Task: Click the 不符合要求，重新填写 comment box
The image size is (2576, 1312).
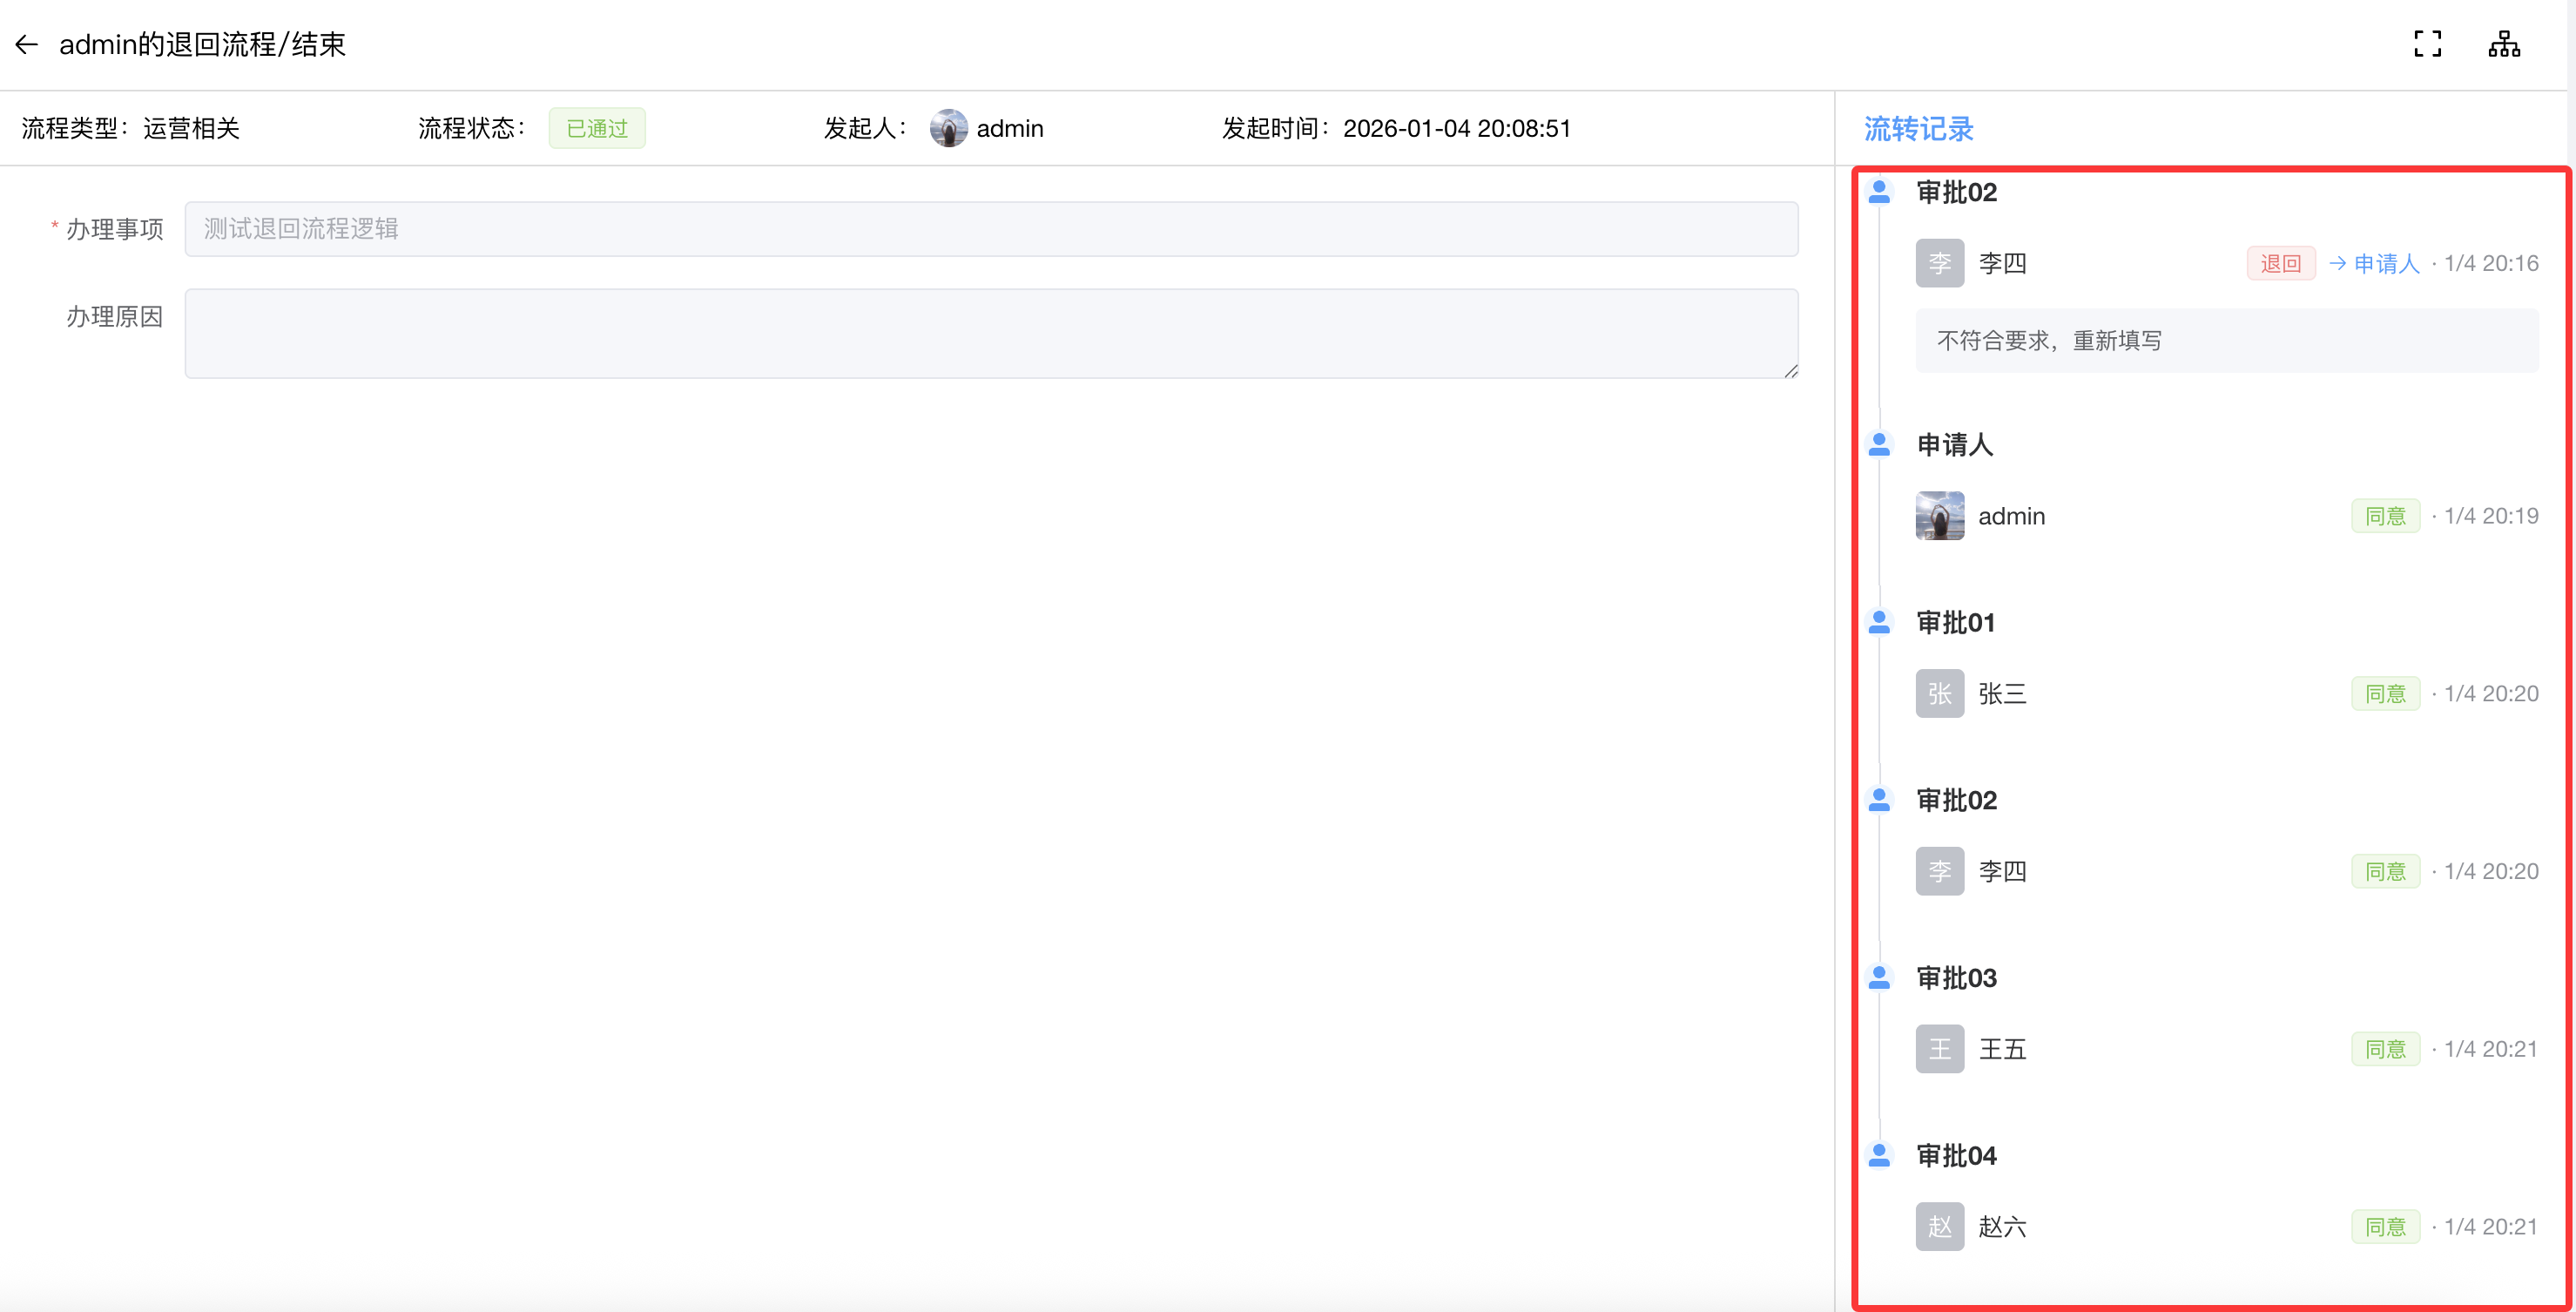Action: tap(2226, 341)
